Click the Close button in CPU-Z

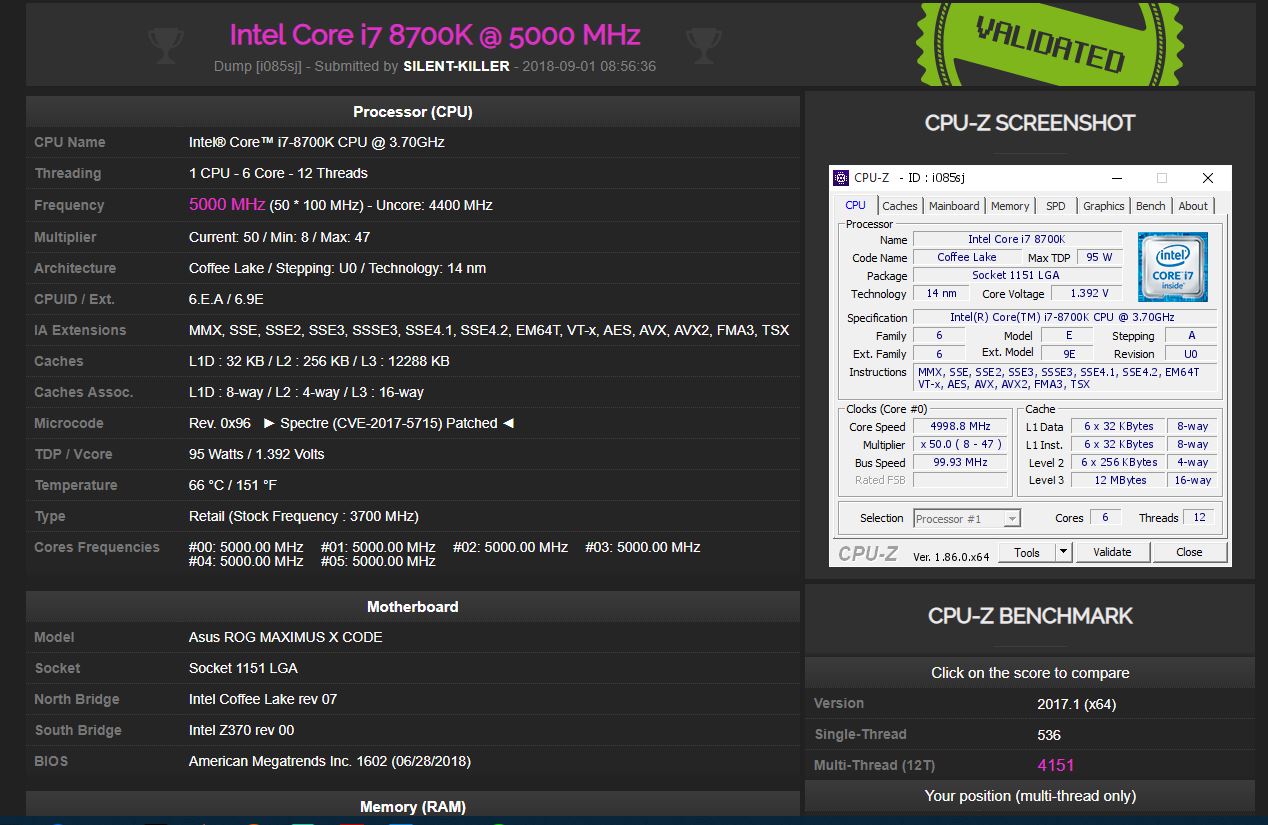pyautogui.click(x=1189, y=552)
